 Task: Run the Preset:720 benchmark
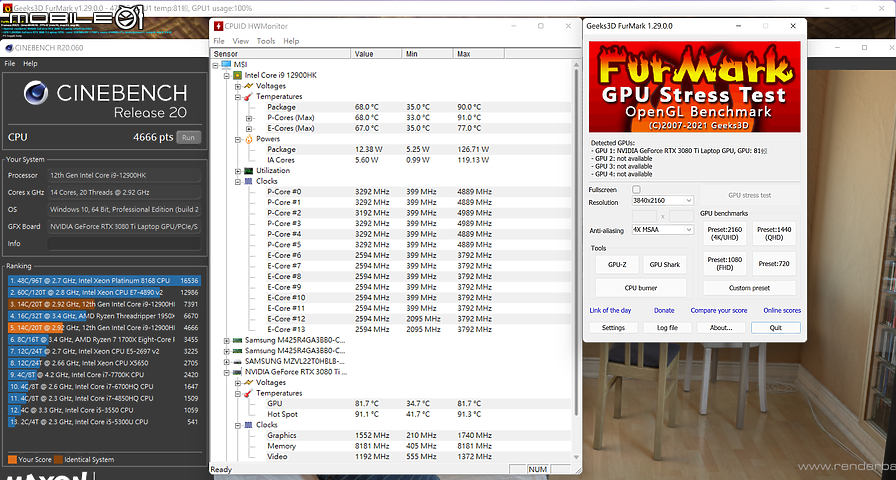tap(774, 263)
